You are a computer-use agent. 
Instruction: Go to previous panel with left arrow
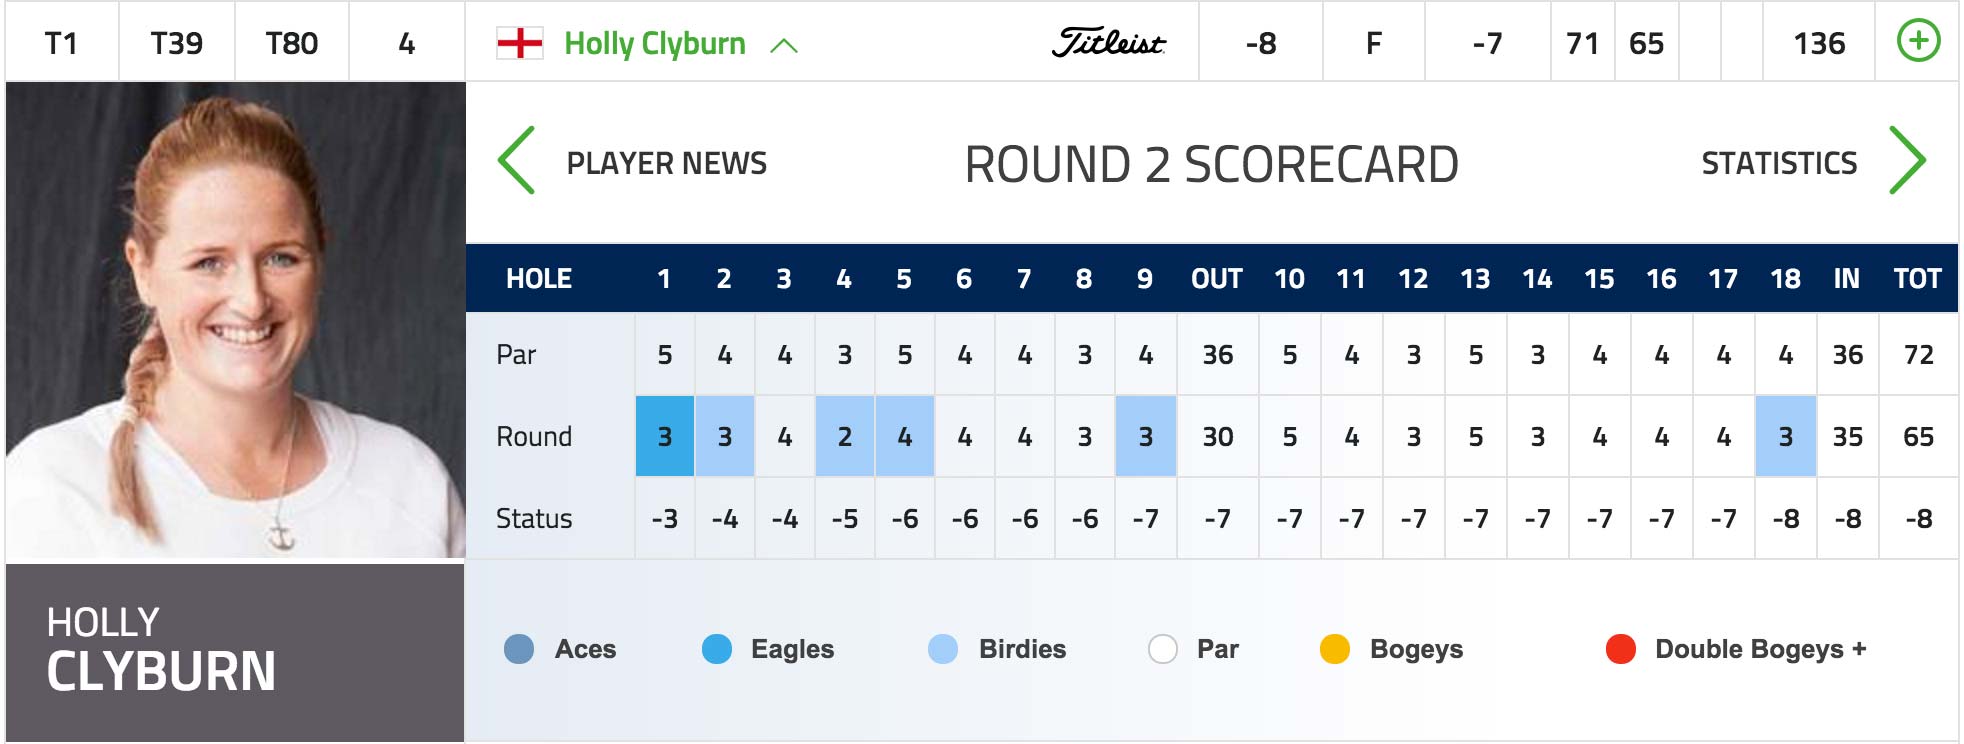tap(516, 160)
